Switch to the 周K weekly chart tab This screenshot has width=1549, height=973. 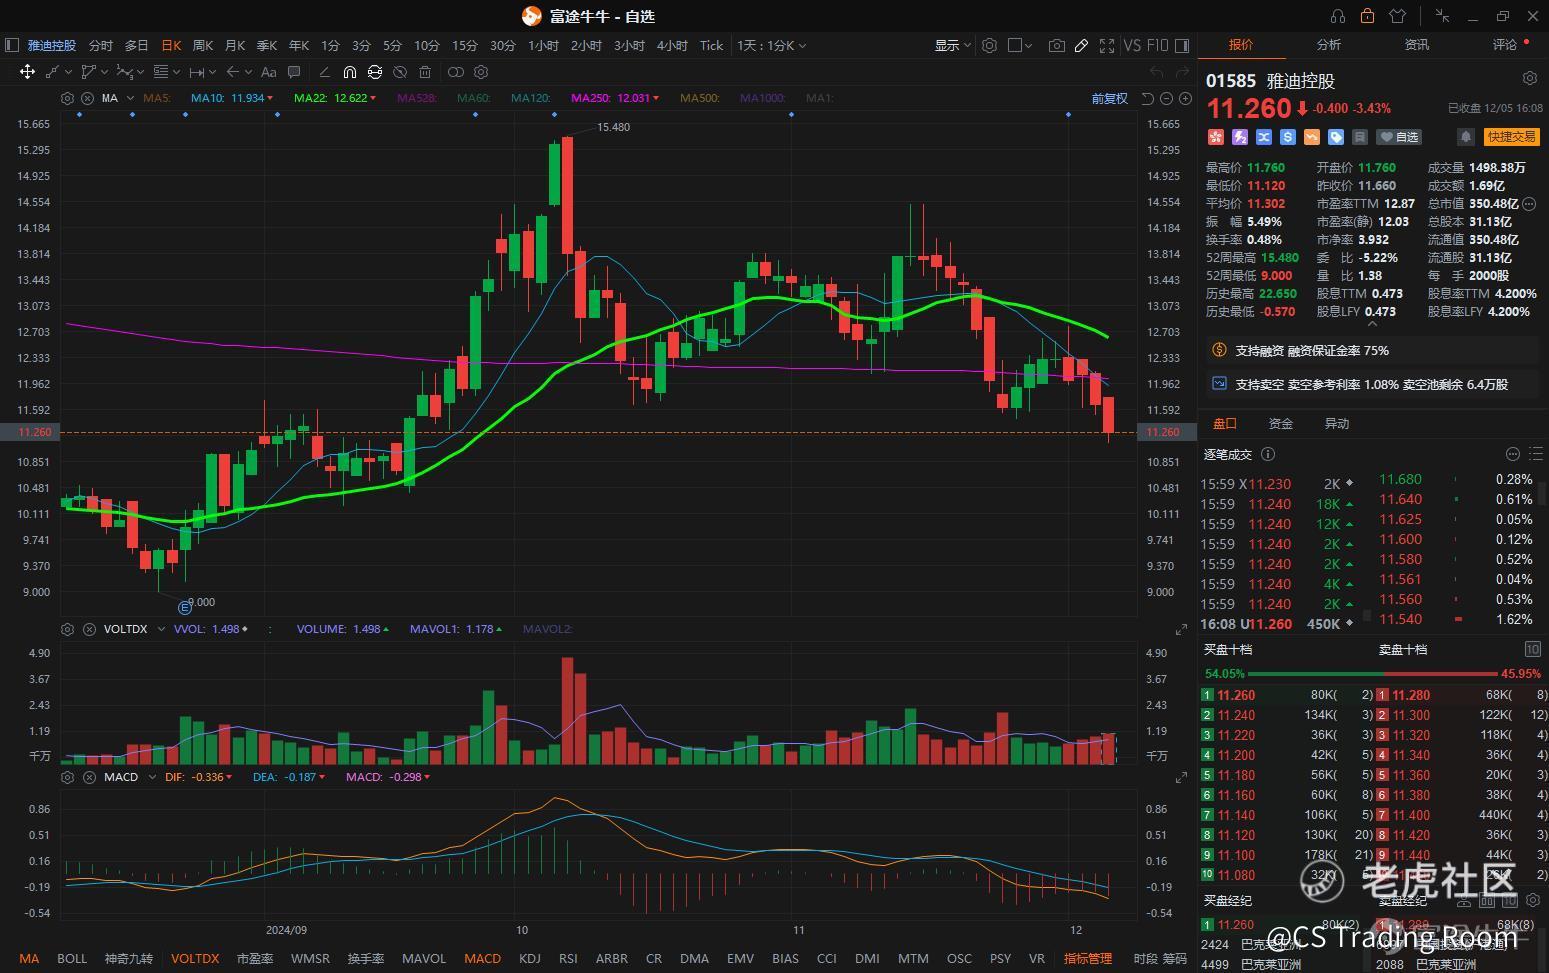(x=203, y=45)
